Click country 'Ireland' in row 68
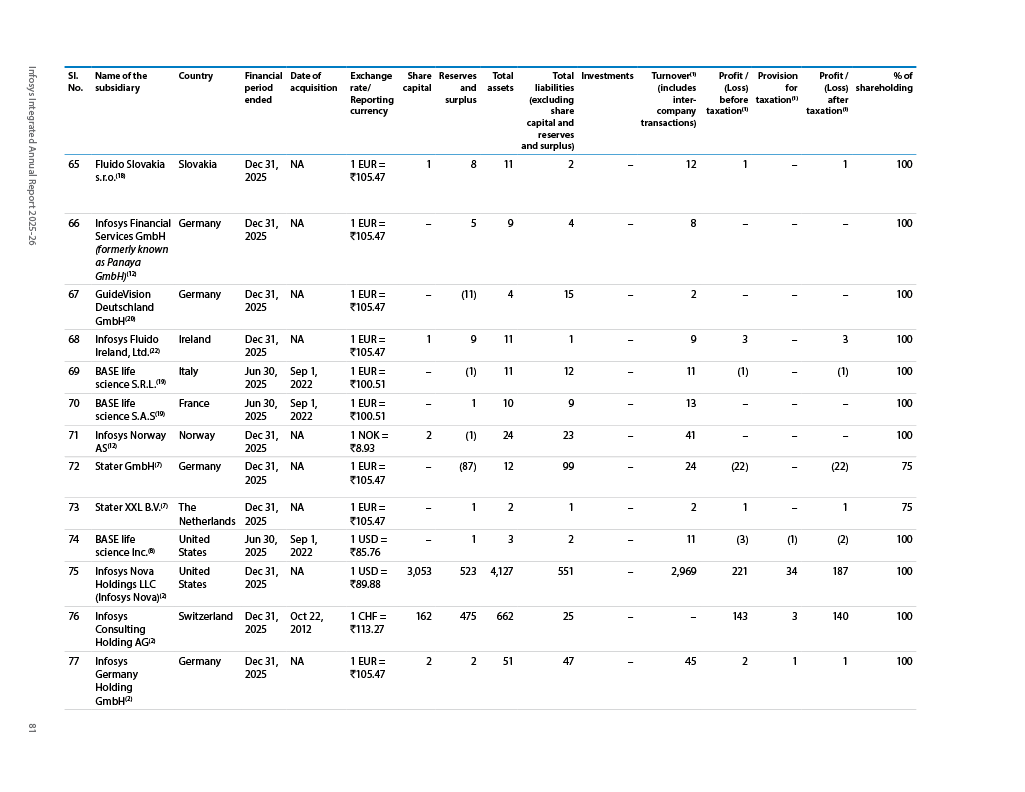1025x792 pixels. click(x=195, y=339)
